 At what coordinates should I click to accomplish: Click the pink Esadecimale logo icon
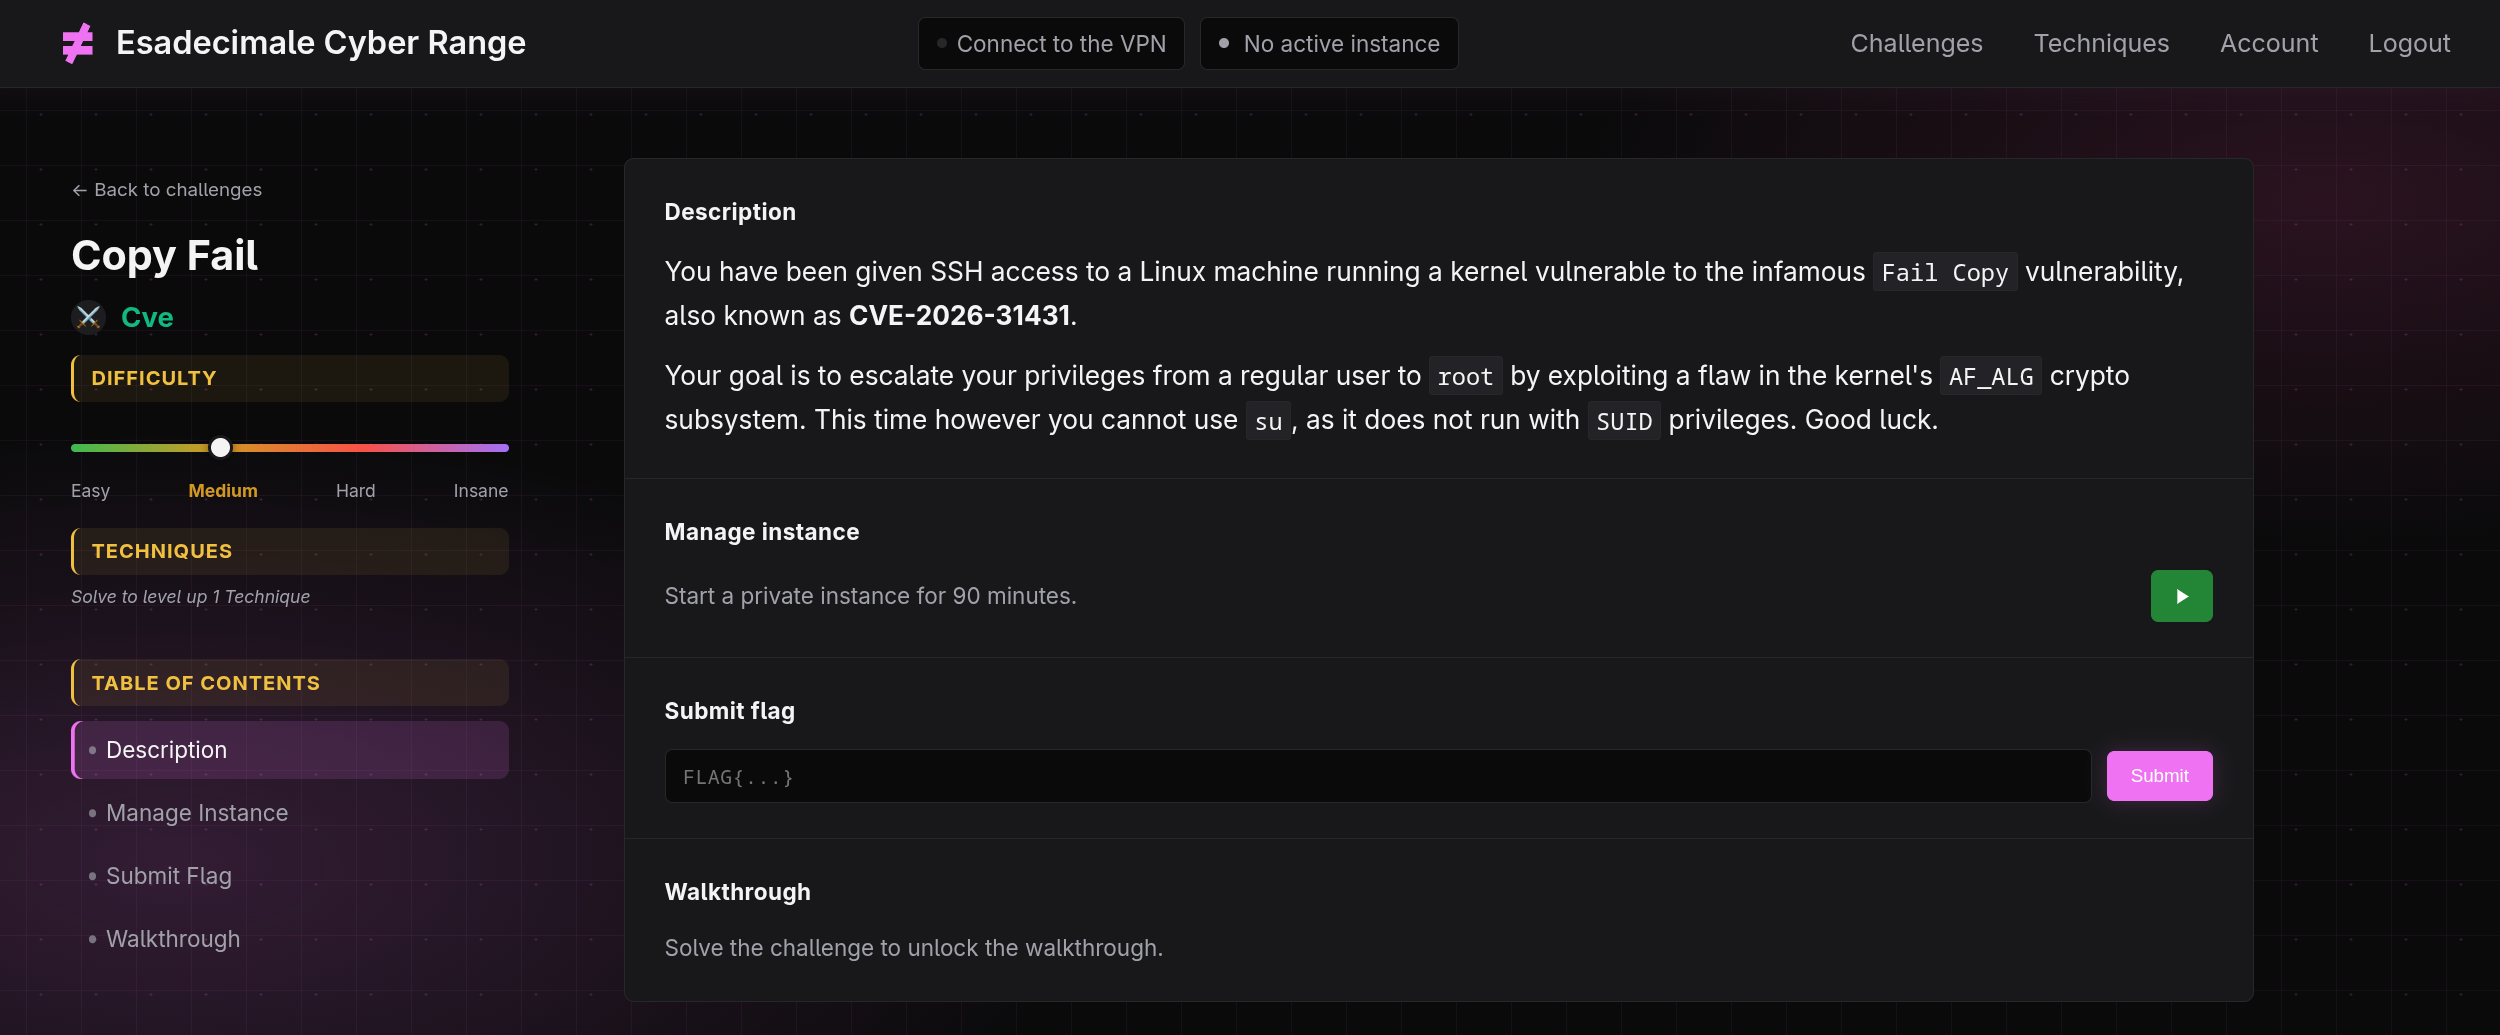[77, 43]
